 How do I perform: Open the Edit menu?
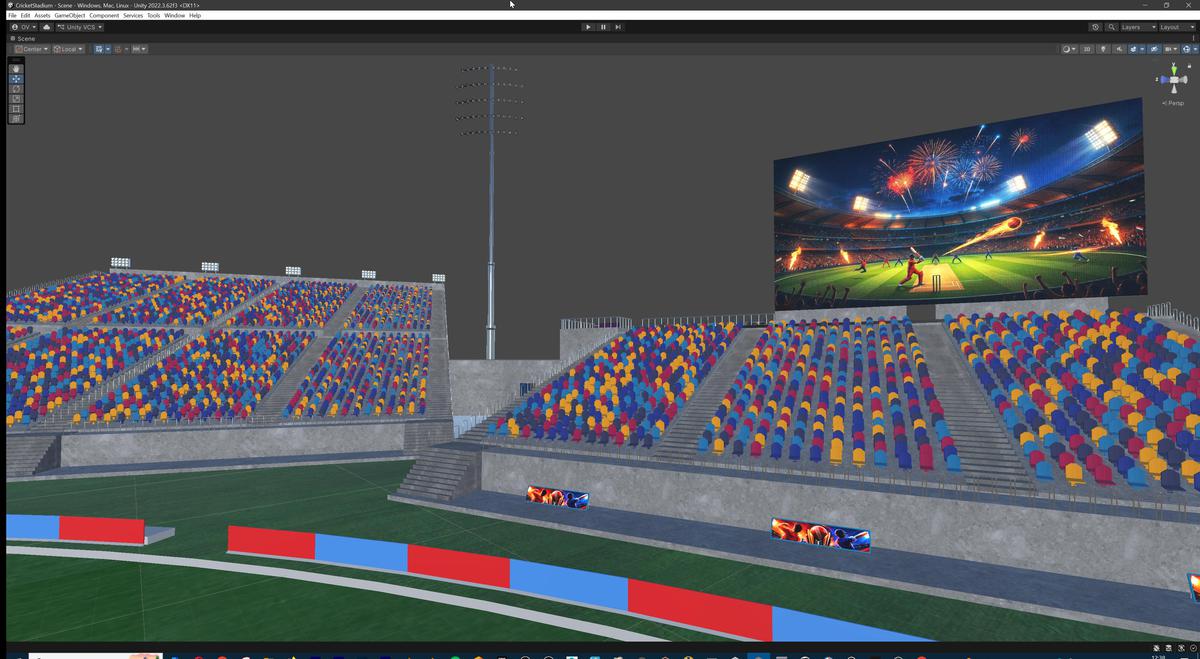point(25,15)
